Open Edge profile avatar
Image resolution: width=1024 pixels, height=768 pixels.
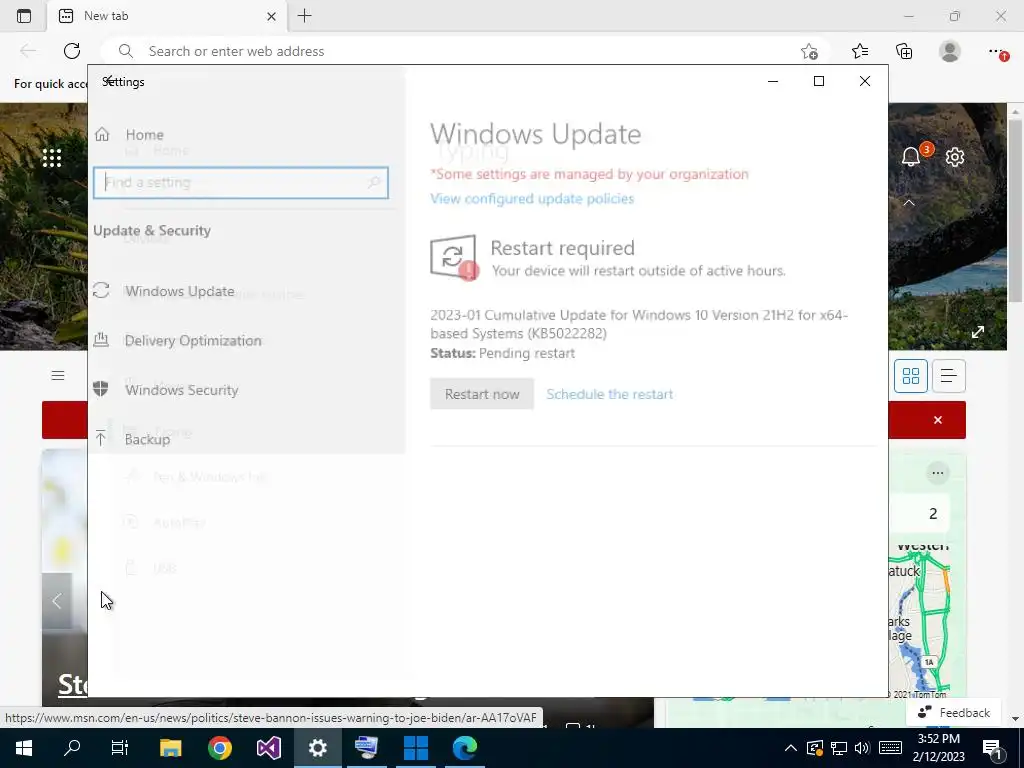coord(950,51)
